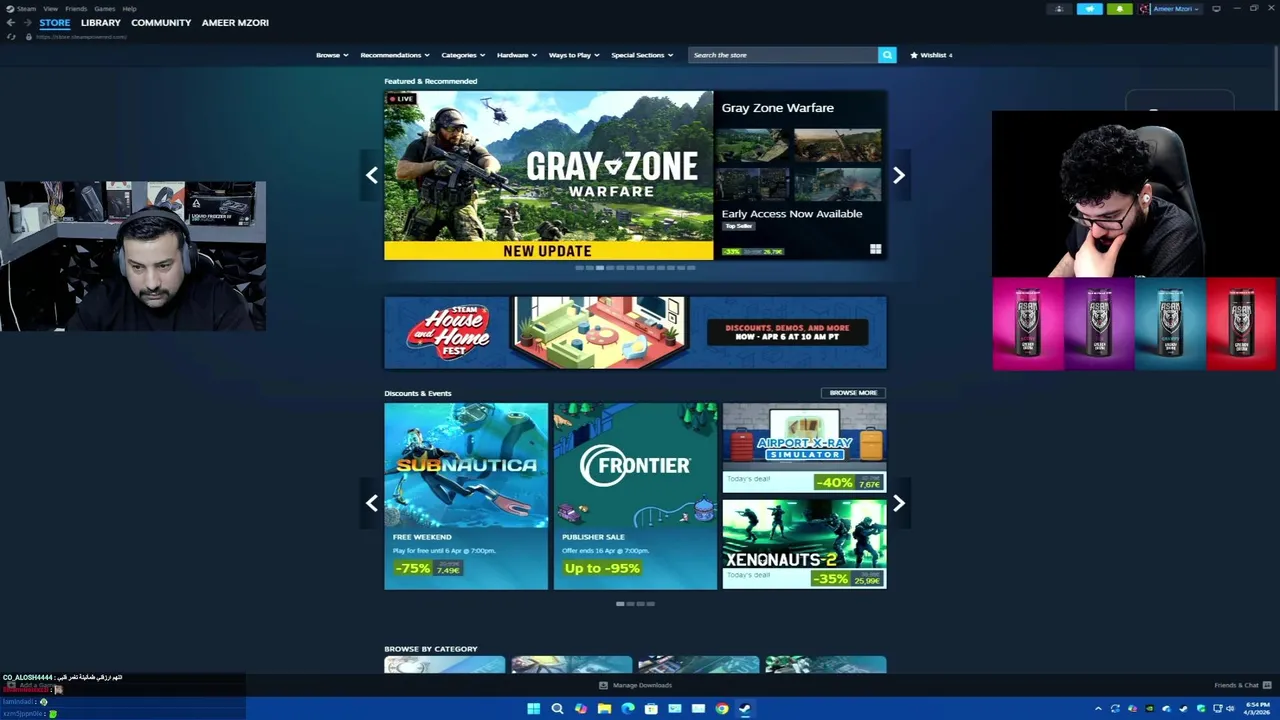This screenshot has width=1280, height=720.
Task: Expand the Categories dropdown
Action: click(x=463, y=55)
